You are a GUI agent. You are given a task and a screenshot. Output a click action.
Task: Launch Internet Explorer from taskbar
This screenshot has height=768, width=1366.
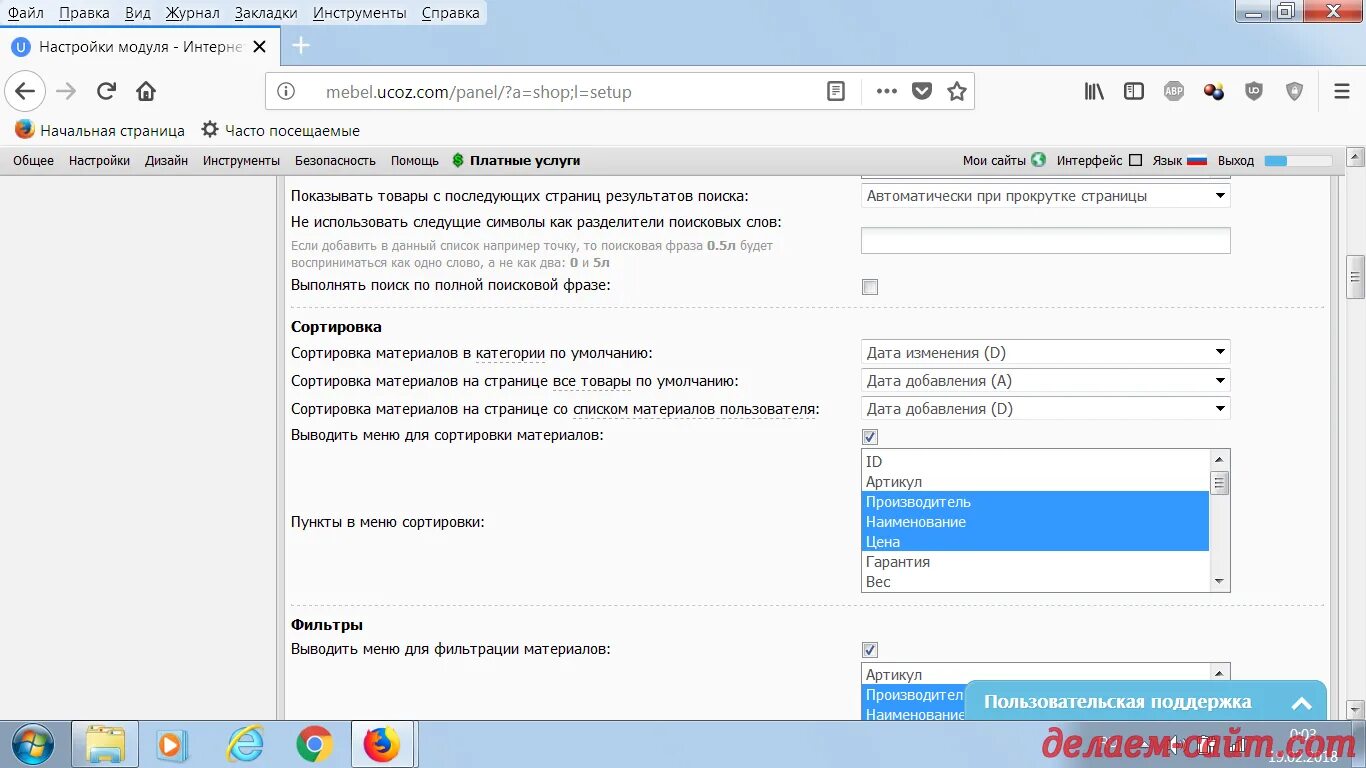click(244, 744)
